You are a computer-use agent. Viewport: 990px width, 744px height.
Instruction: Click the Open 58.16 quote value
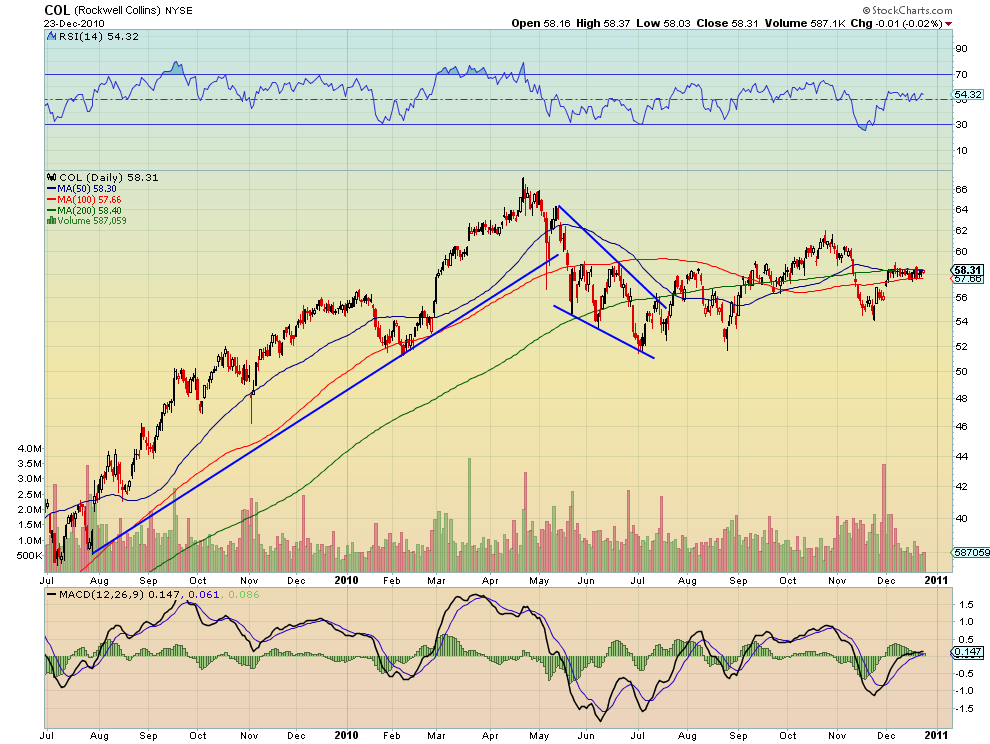click(x=540, y=23)
